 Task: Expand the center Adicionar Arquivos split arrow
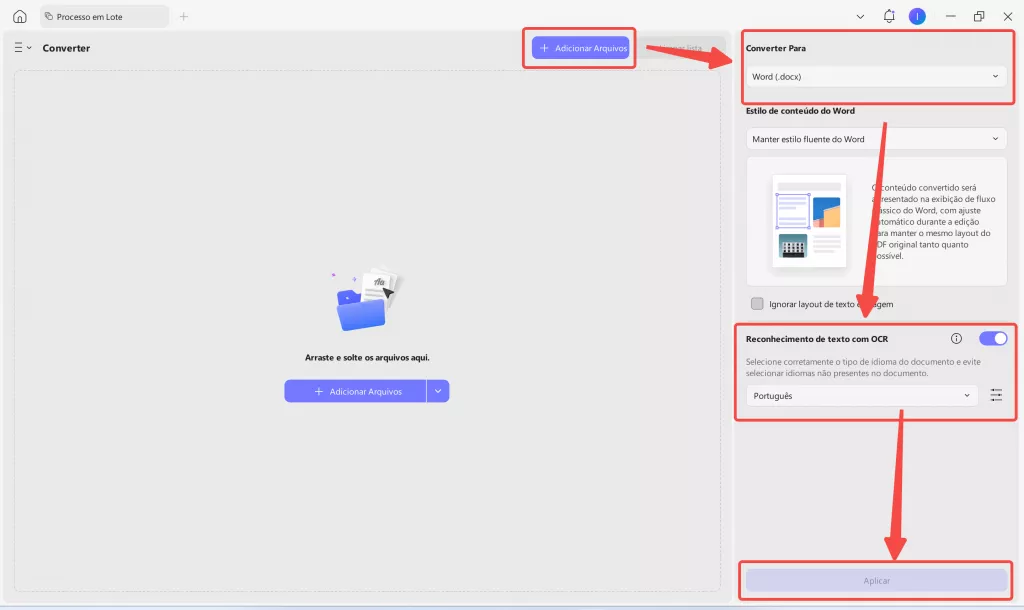pos(438,391)
